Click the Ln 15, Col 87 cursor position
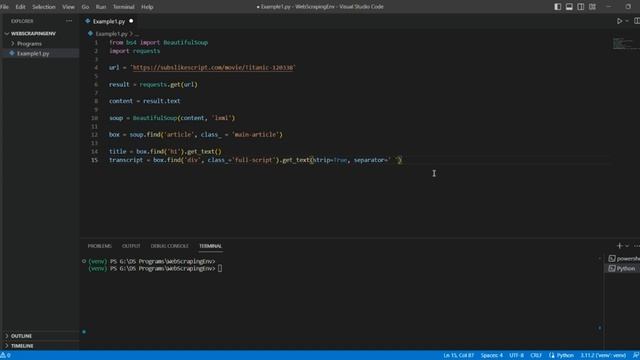The width and height of the screenshot is (640, 360). 458,356
